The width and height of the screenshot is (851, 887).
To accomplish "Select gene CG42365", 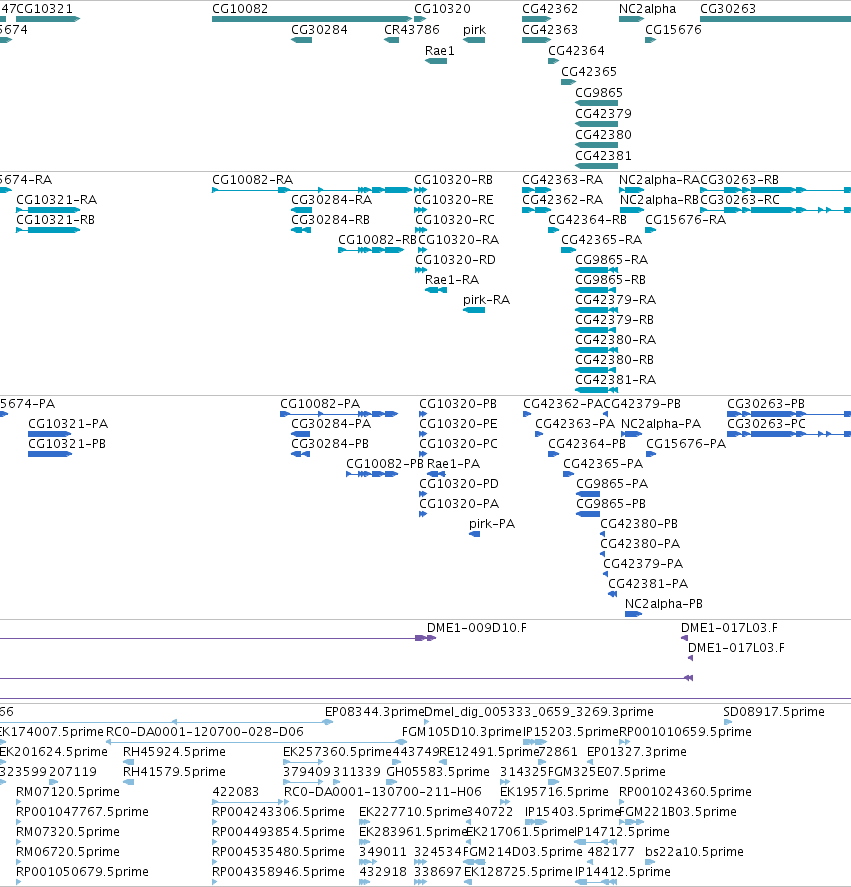I will 568,82.
